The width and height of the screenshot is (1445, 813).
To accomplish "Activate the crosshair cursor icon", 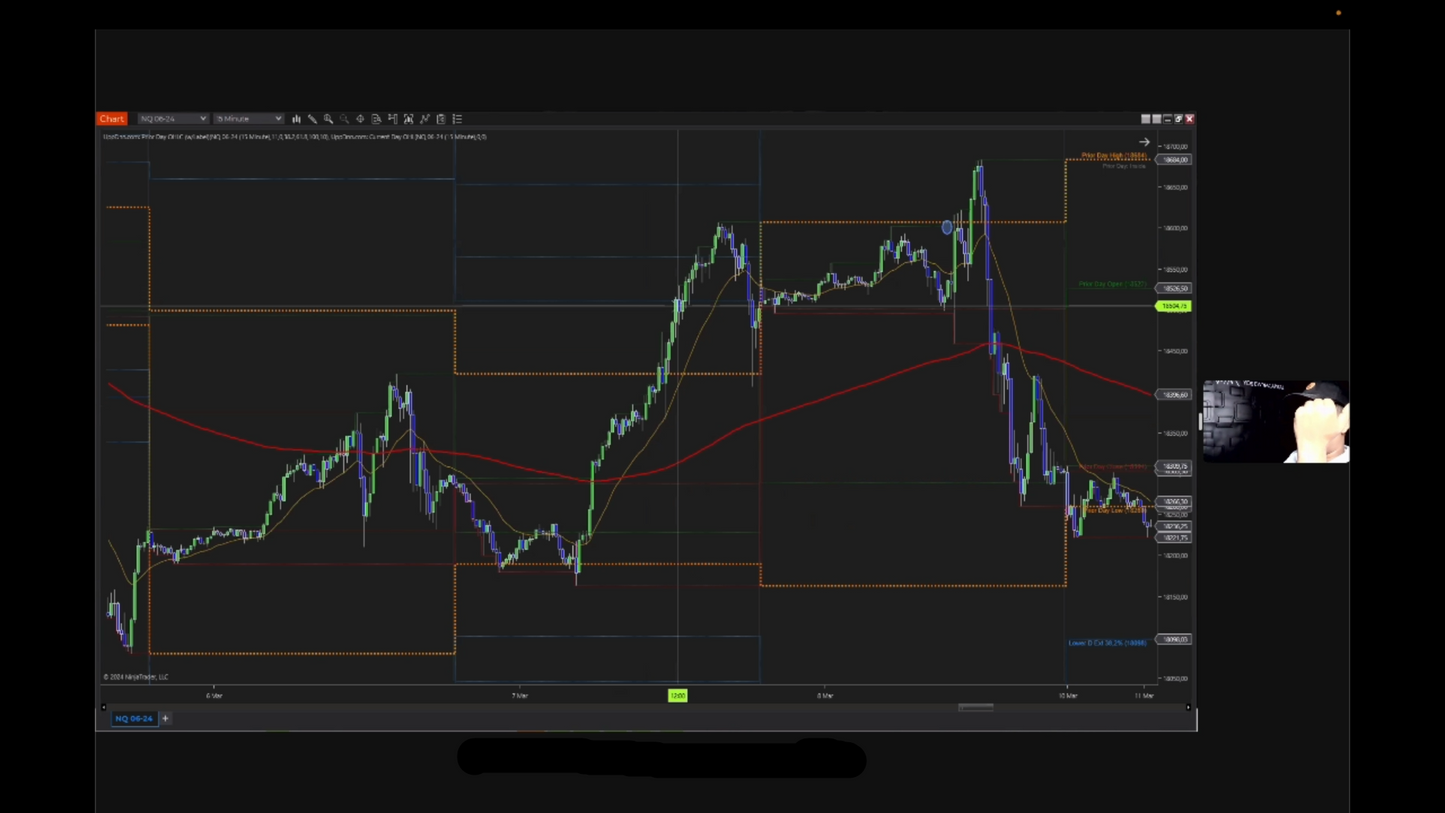I will click(x=360, y=119).
